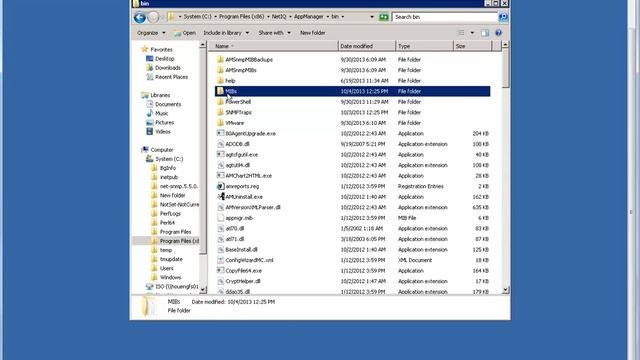This screenshot has width=640, height=360.
Task: Select the 80AgentUpgrade.exe file icon
Action: point(220,133)
